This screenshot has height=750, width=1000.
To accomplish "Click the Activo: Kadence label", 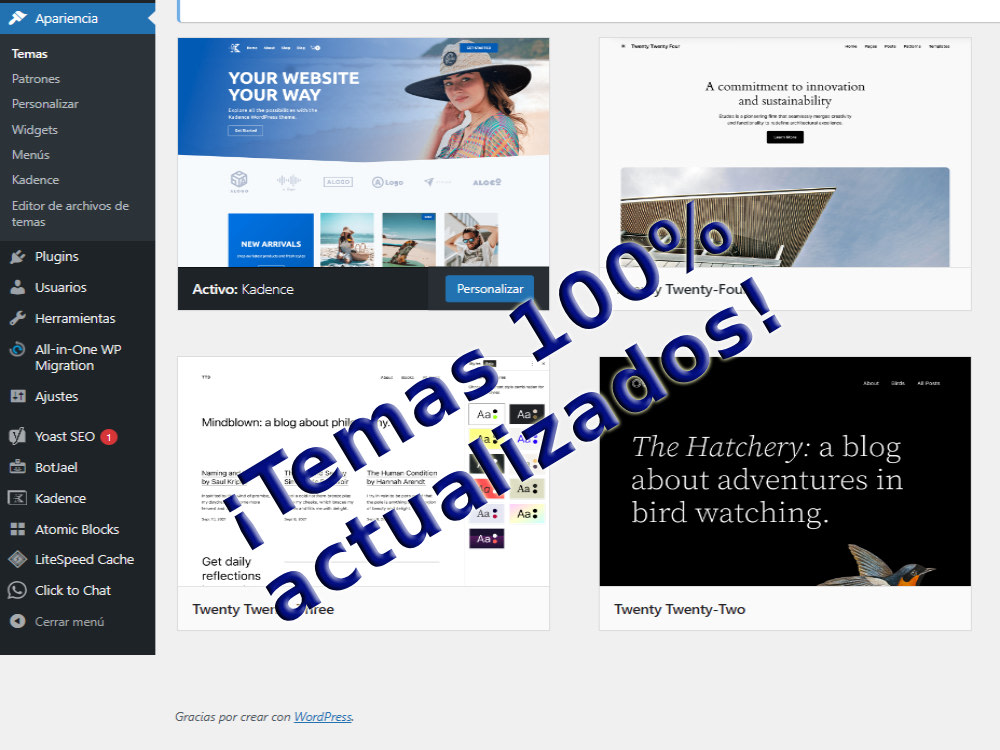I will 243,290.
